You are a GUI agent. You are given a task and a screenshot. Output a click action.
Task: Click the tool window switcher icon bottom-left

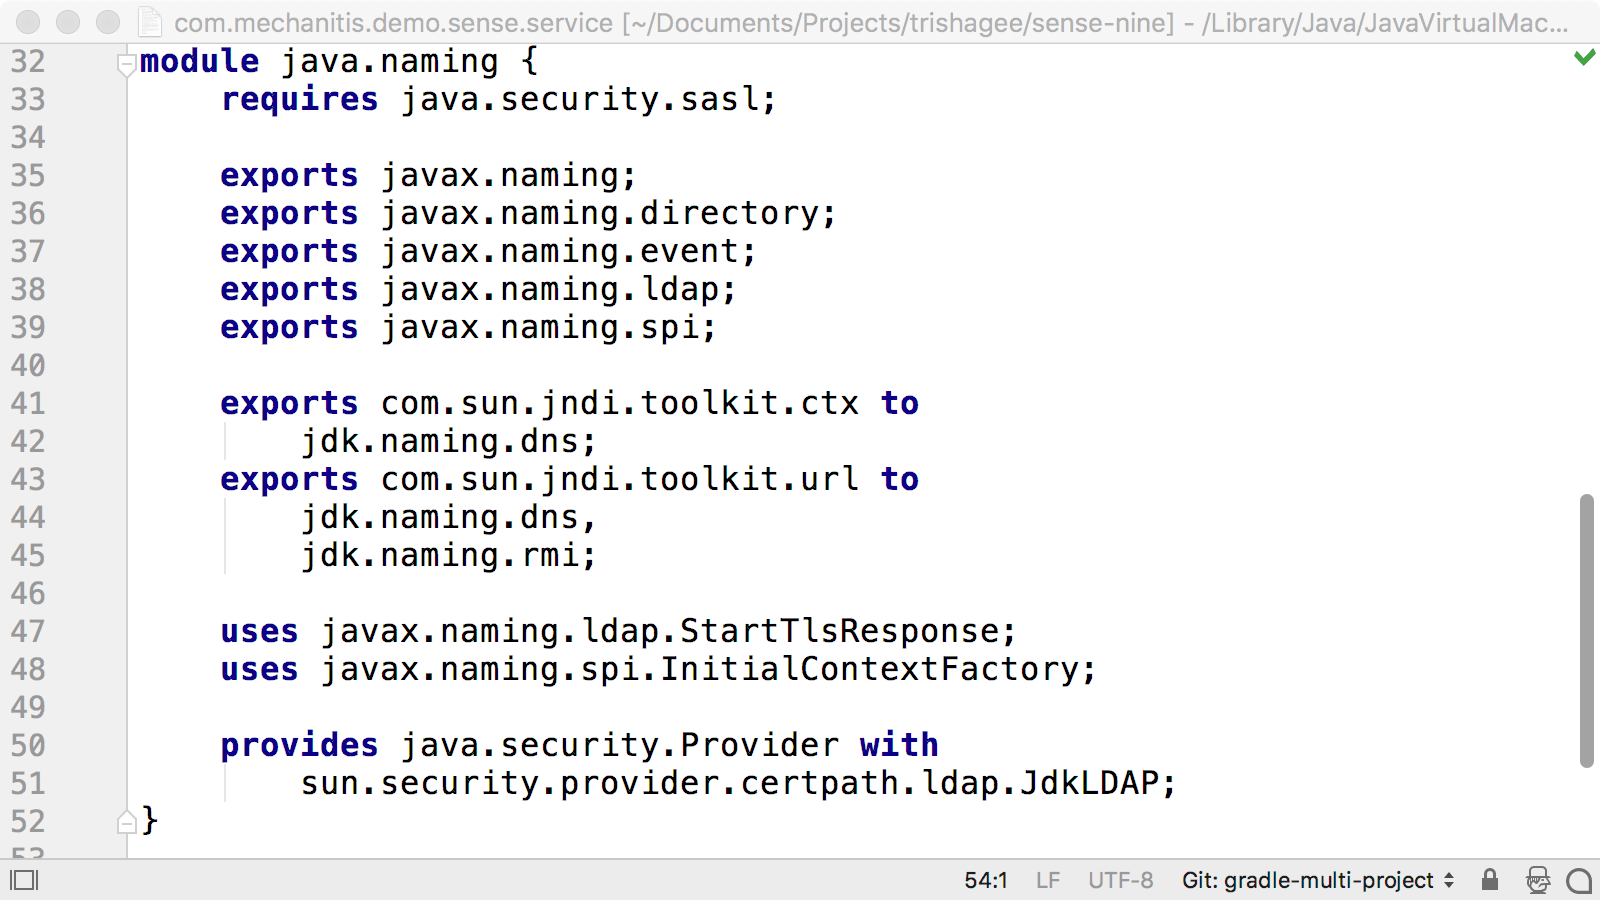(24, 880)
